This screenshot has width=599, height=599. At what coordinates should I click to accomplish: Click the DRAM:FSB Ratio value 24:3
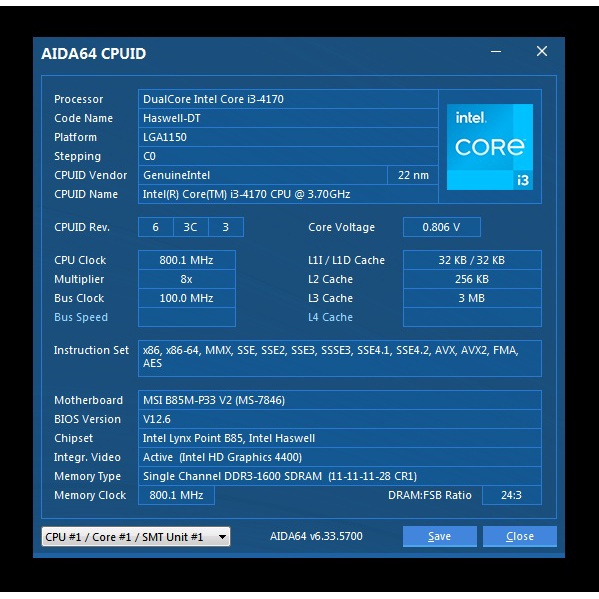pyautogui.click(x=512, y=495)
